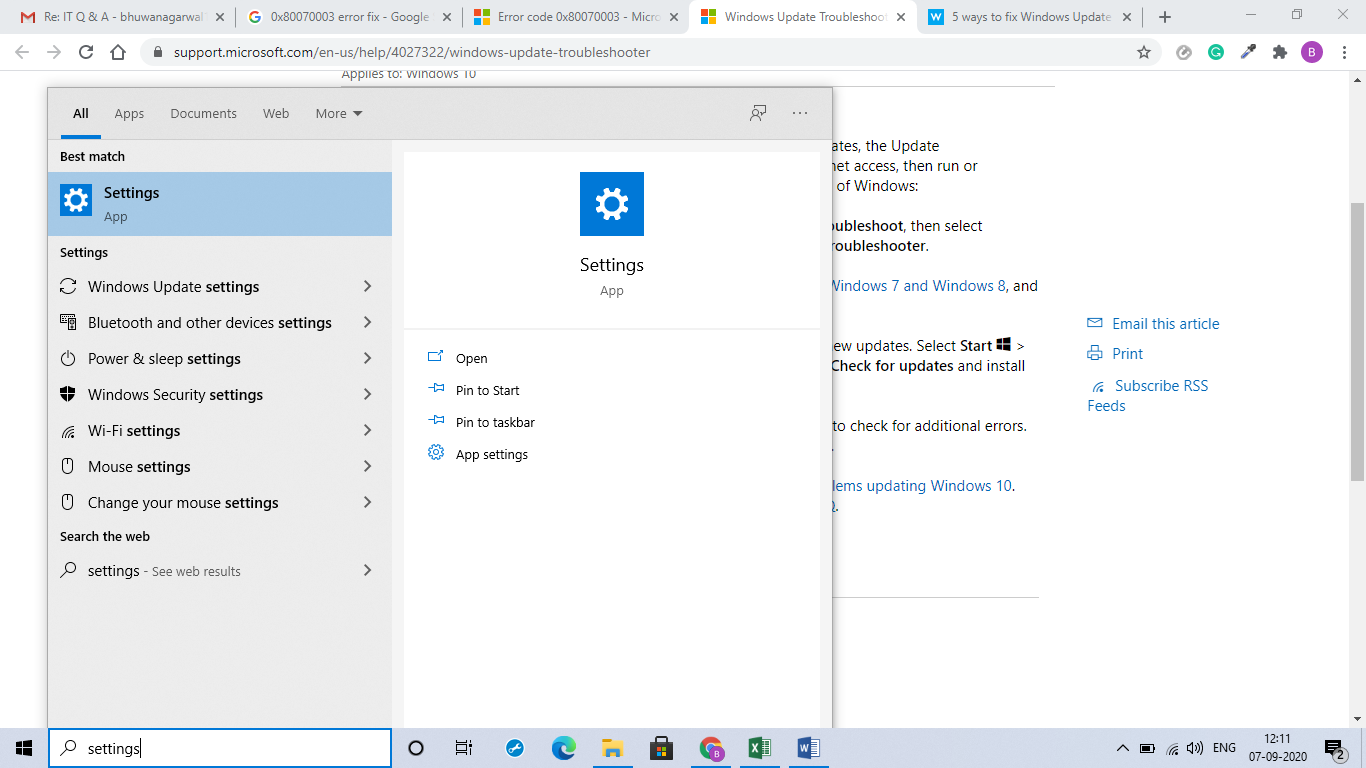The height and width of the screenshot is (768, 1366).
Task: Open Microsoft Edge from the taskbar
Action: [x=563, y=747]
